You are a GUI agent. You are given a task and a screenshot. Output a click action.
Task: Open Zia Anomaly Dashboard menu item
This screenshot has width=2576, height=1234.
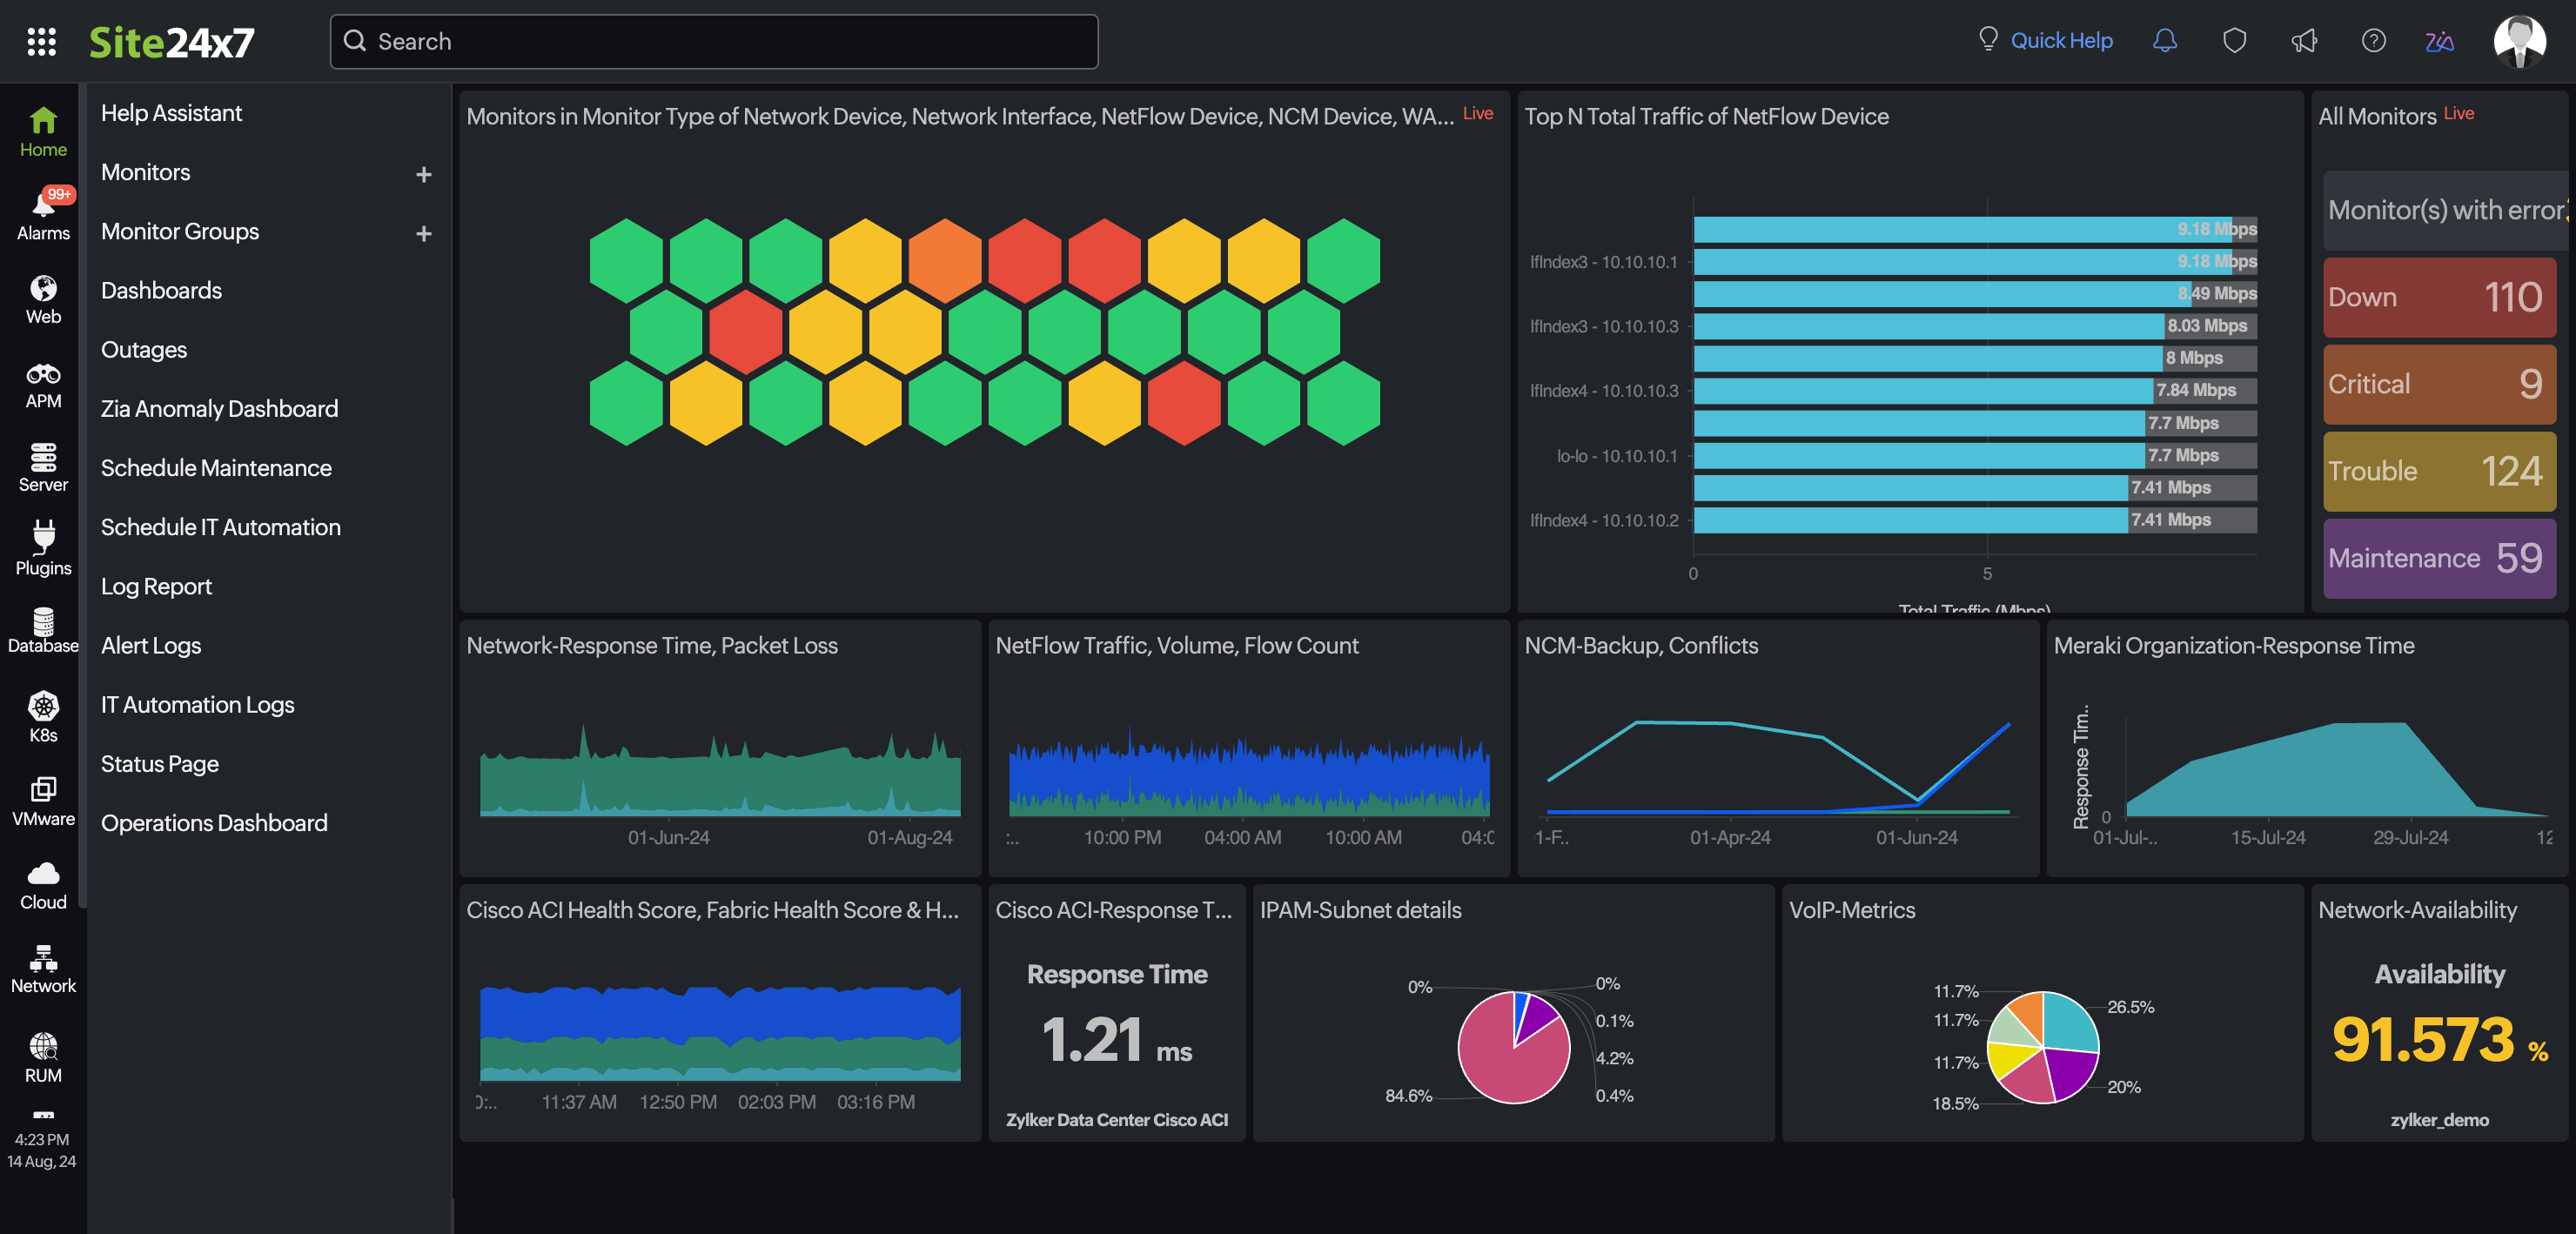pos(219,409)
